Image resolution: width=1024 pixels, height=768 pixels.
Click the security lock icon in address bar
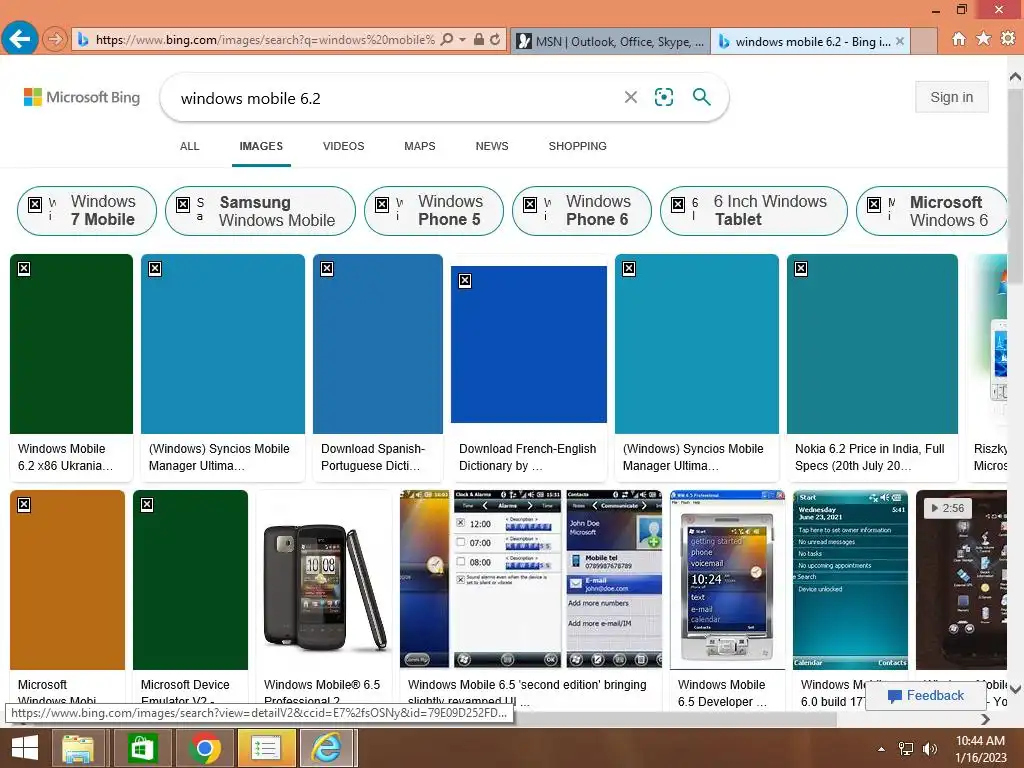(x=479, y=40)
